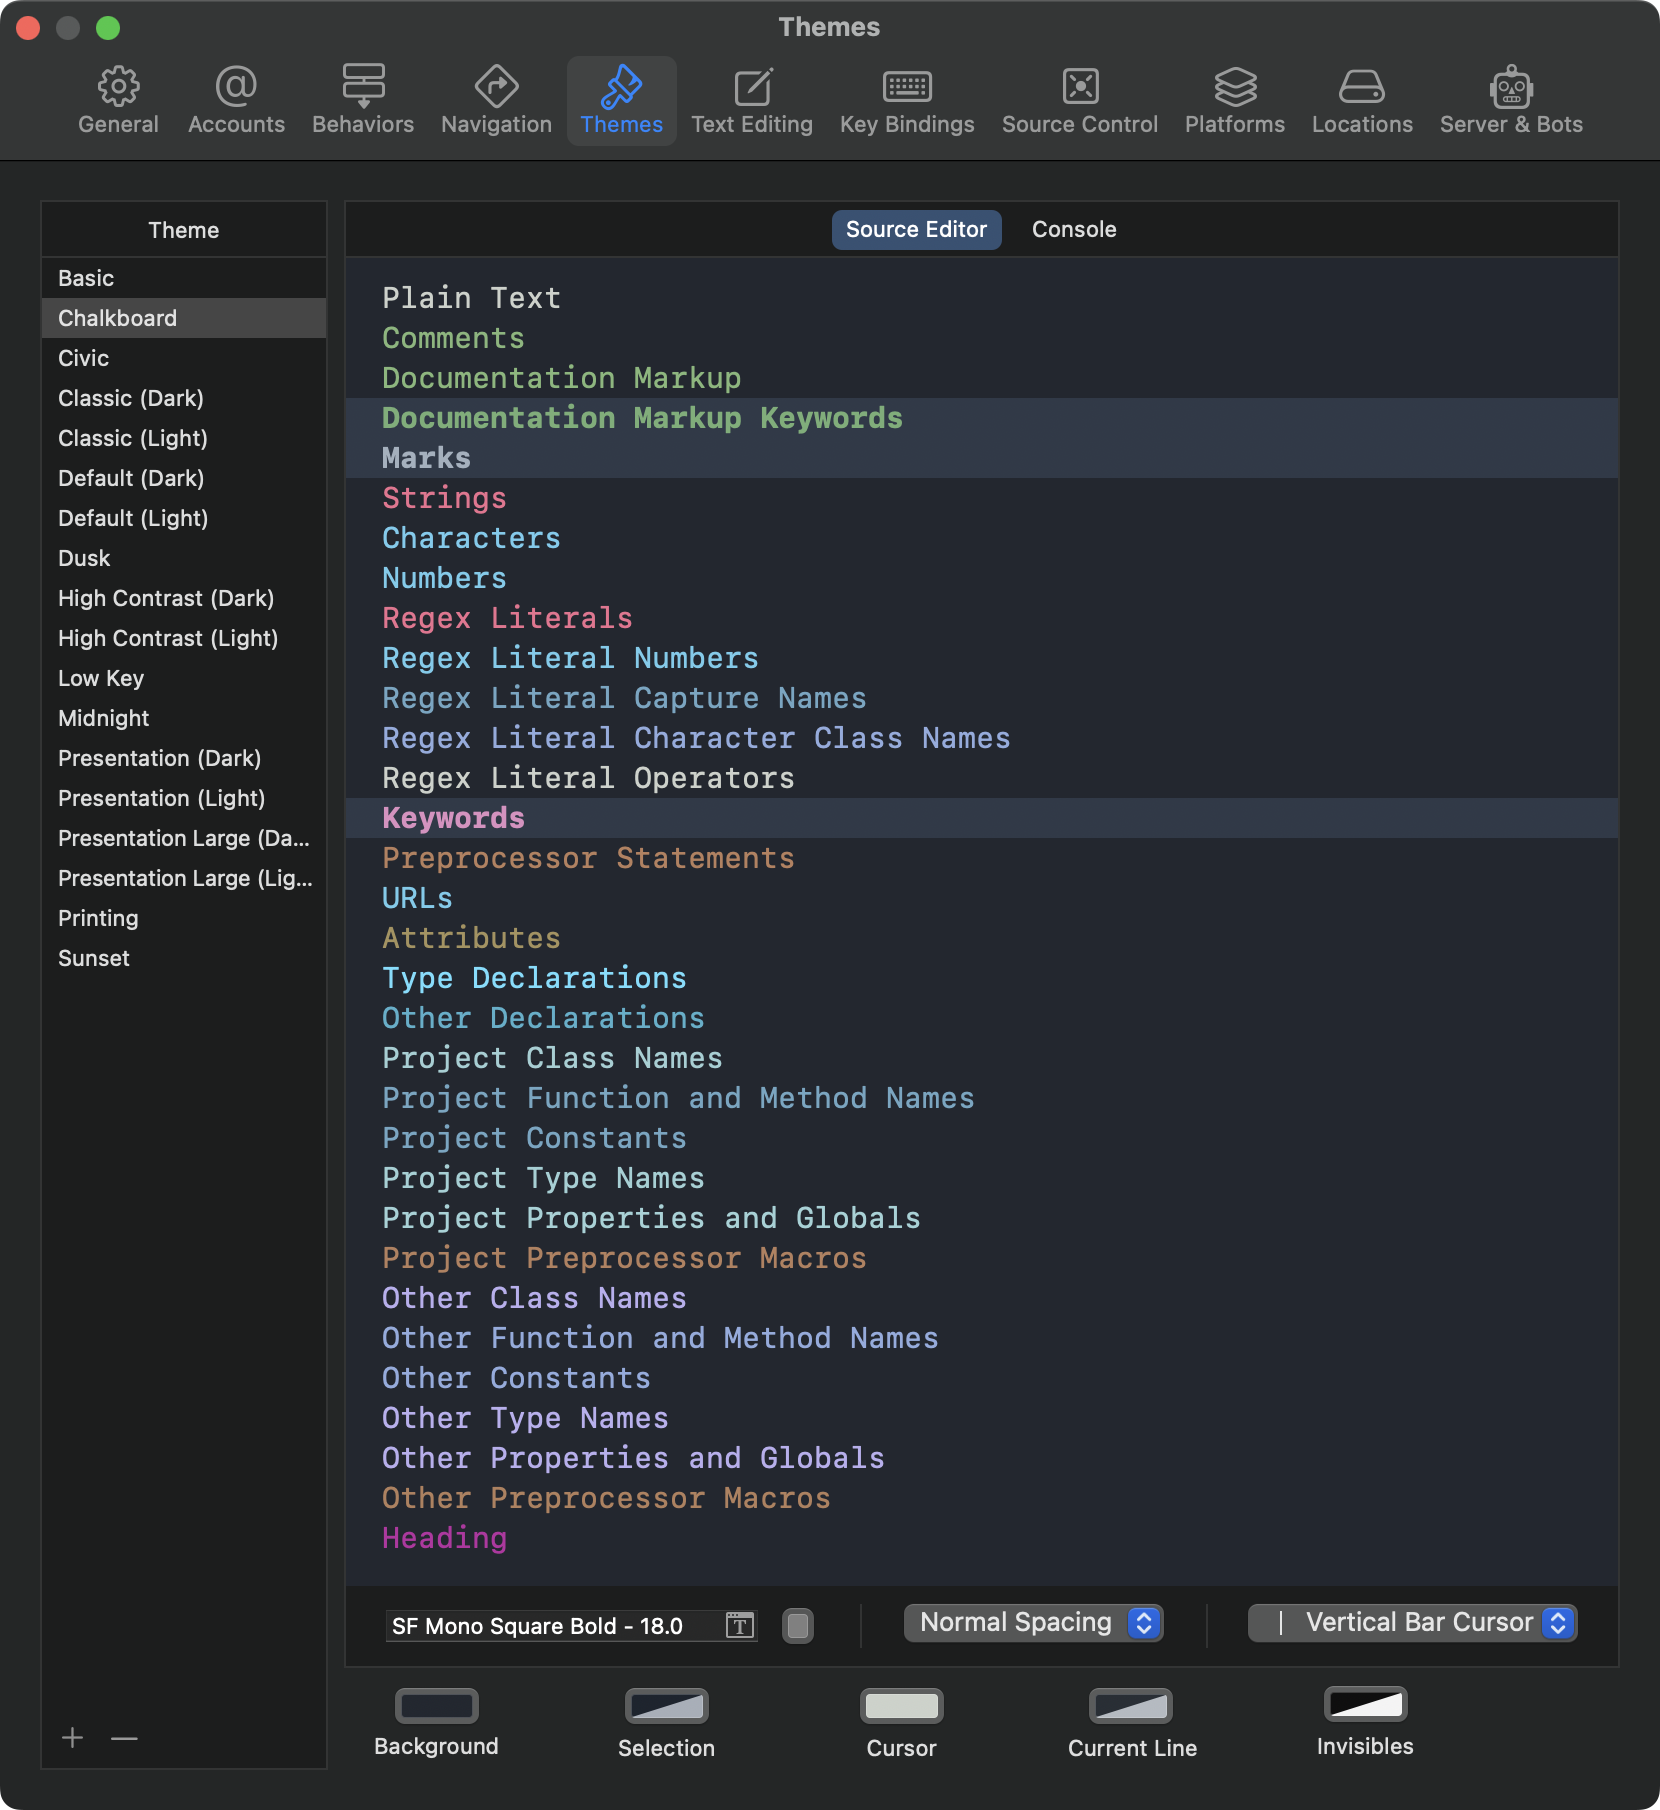This screenshot has width=1660, height=1810.
Task: Select the Marks syntax row
Action: coord(982,458)
